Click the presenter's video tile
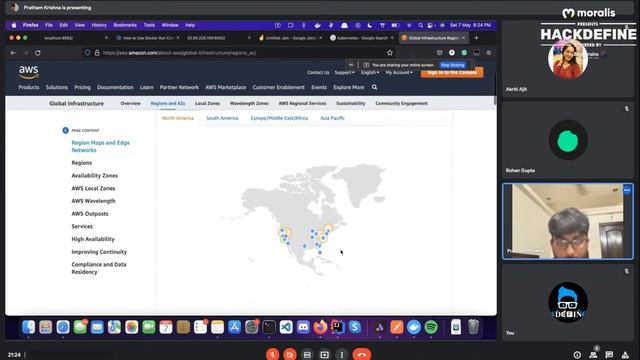The image size is (640, 360). click(568, 221)
